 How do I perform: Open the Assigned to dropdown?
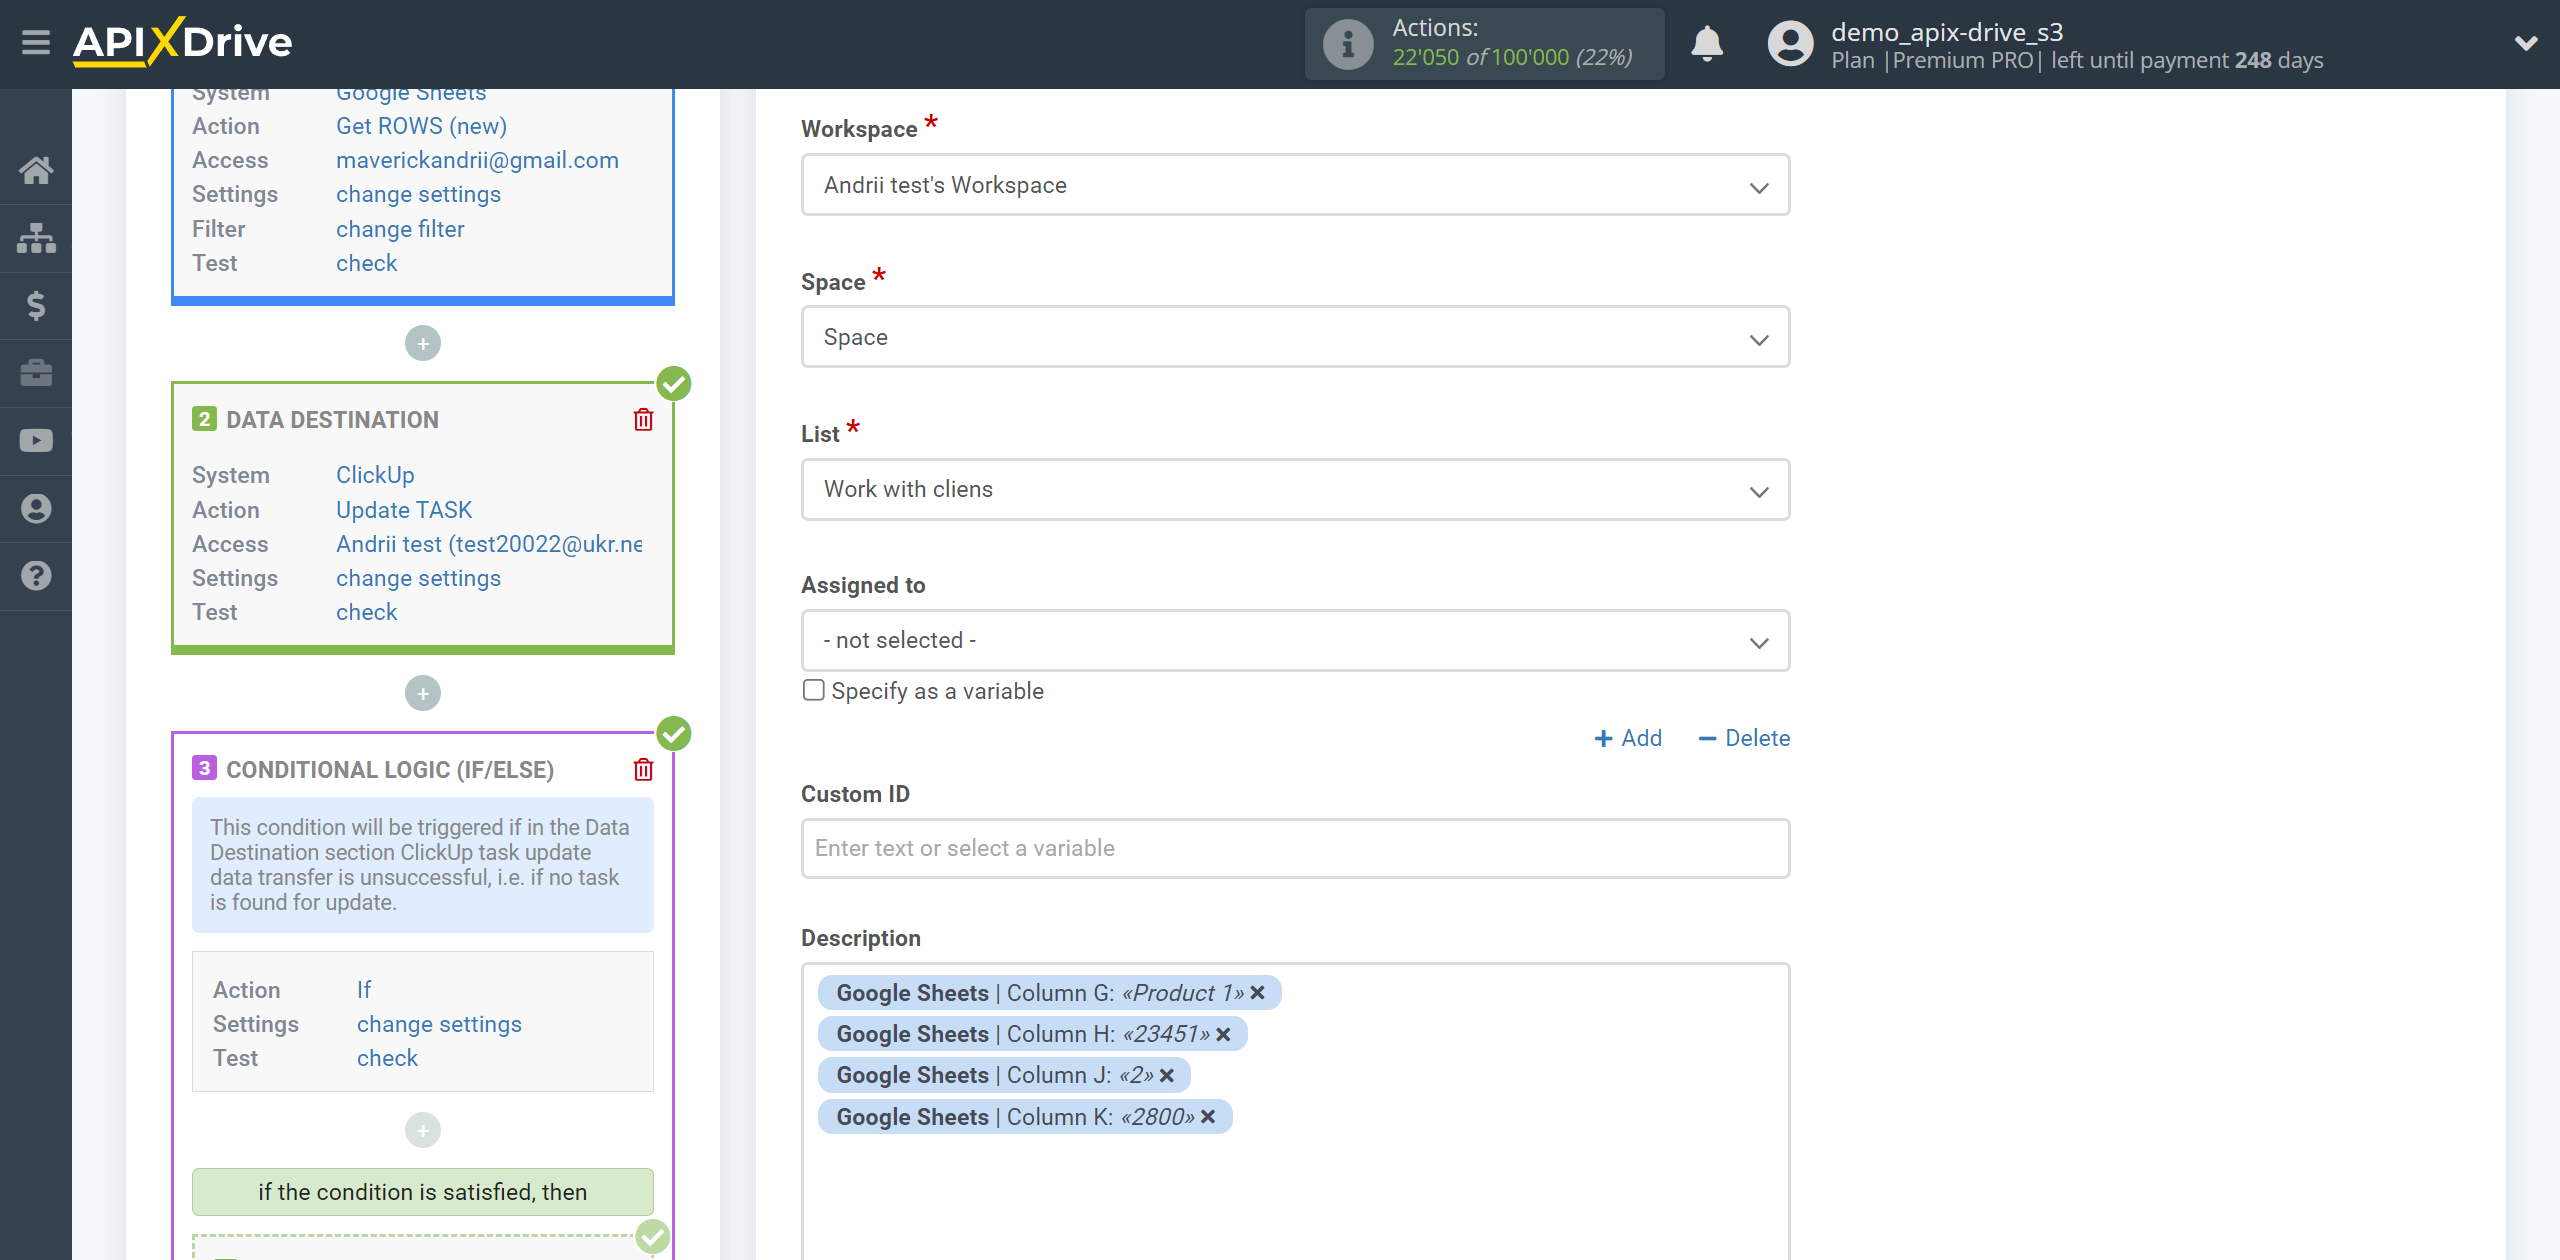click(x=1295, y=640)
